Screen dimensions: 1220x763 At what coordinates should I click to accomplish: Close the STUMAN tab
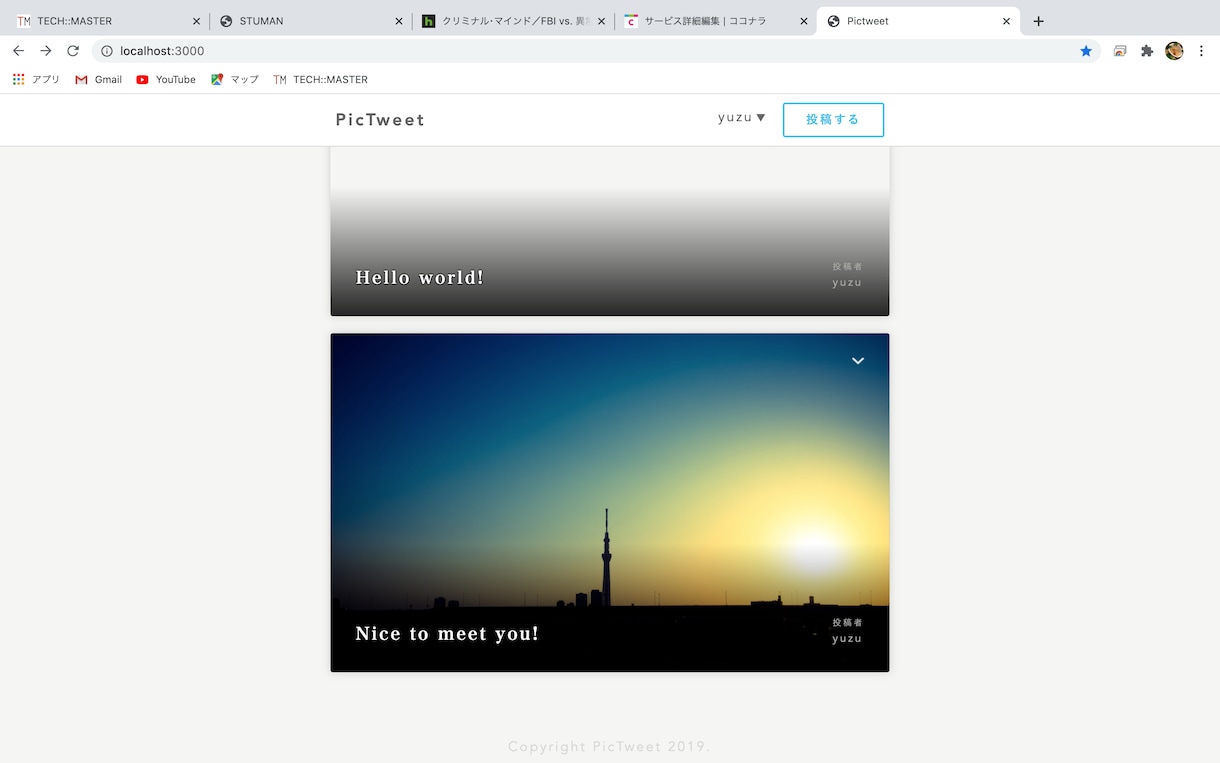coord(399,21)
